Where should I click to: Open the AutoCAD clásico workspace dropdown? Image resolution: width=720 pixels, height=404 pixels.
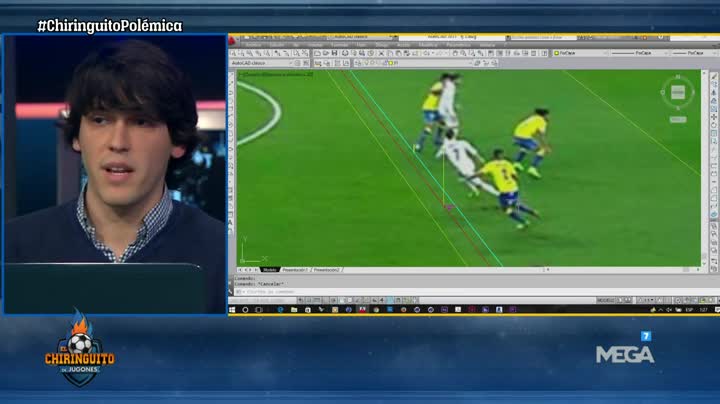click(262, 63)
